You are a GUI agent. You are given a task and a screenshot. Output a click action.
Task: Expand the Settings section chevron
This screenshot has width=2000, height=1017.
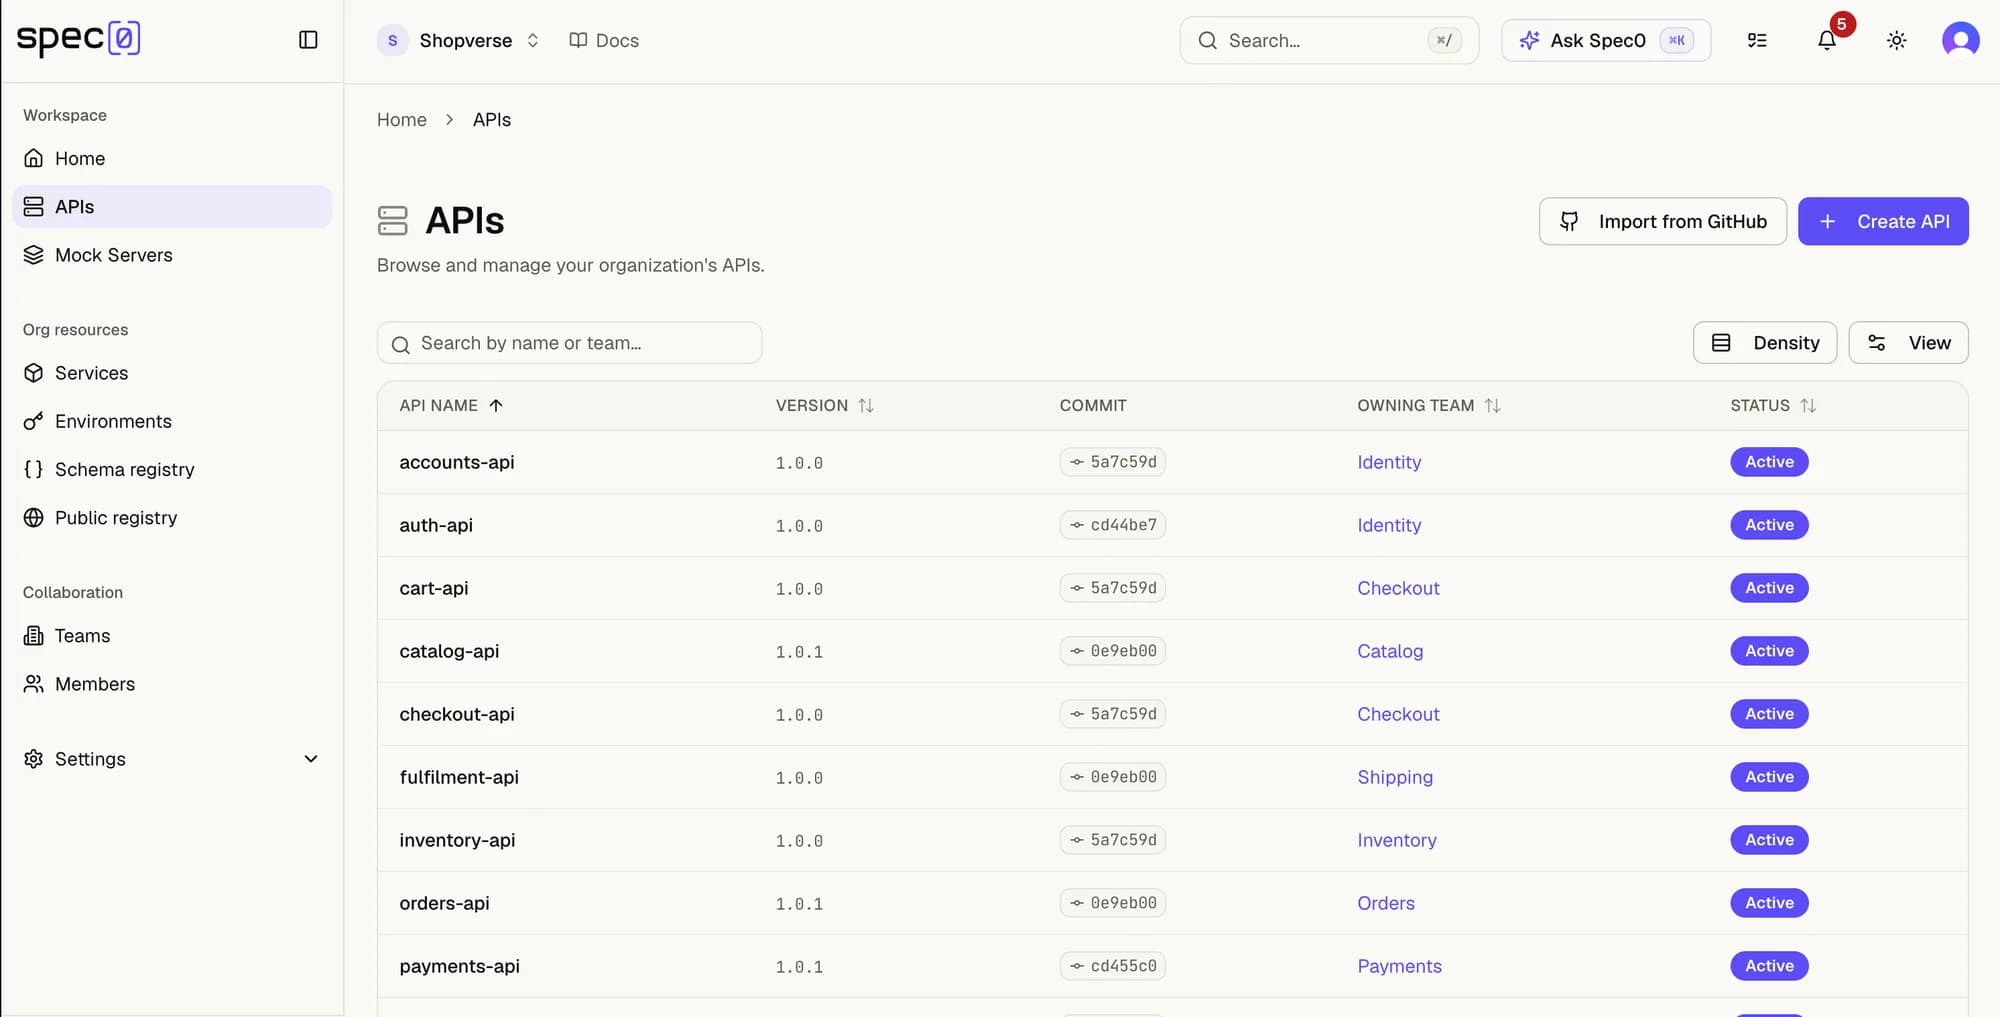[311, 759]
